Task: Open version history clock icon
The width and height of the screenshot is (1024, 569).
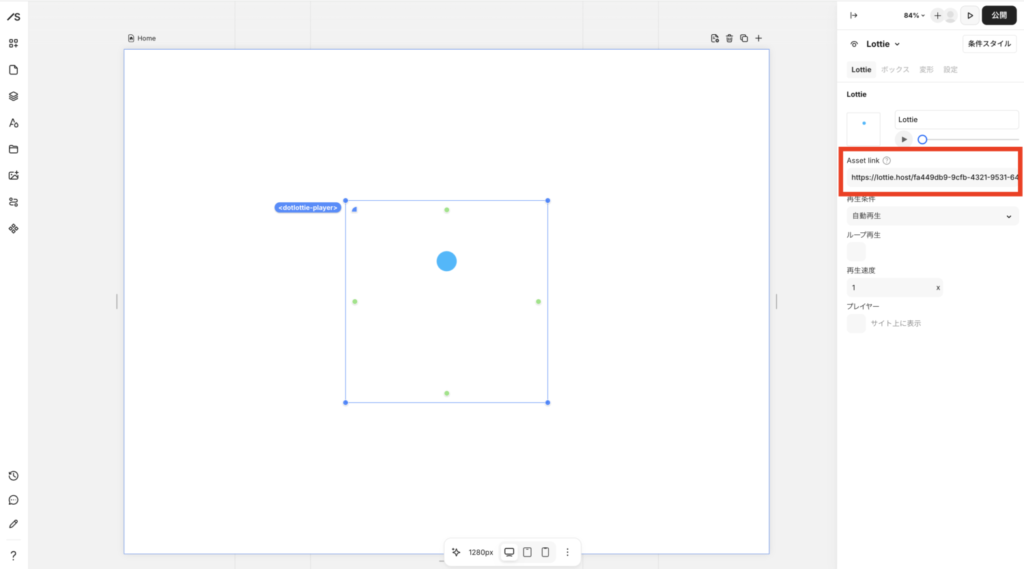Action: 13,476
